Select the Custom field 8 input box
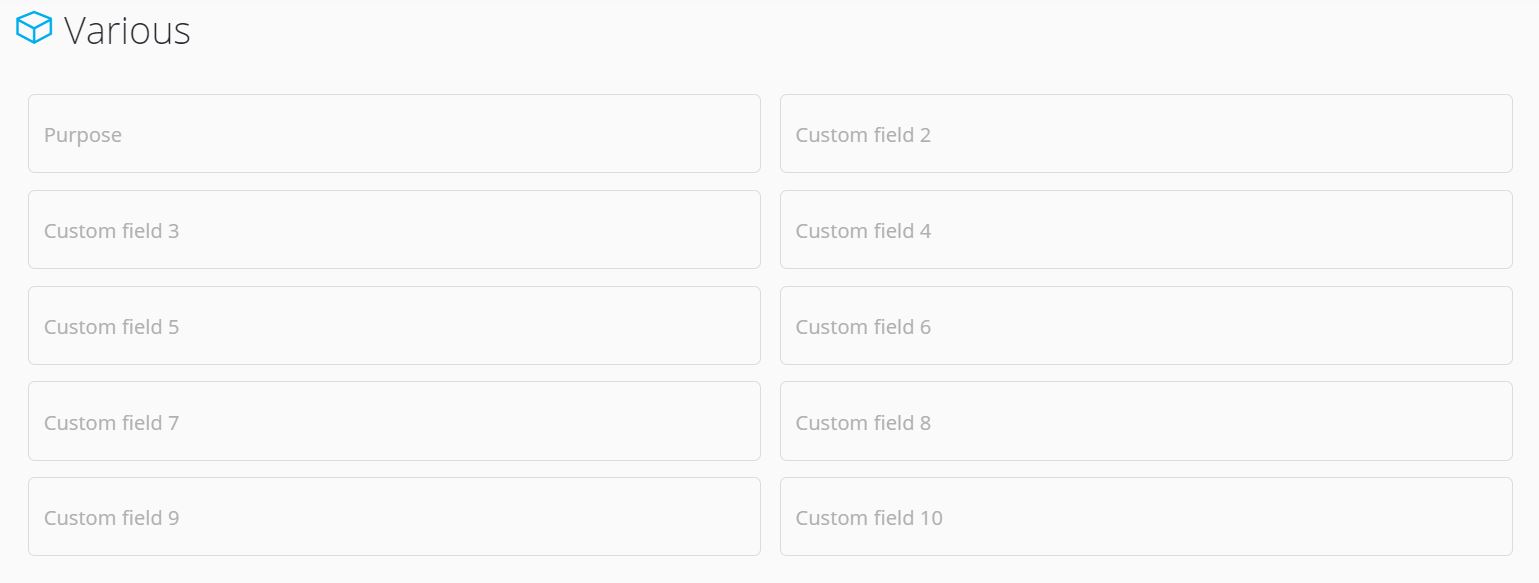Viewport: 1539px width, 583px height. coord(1146,421)
